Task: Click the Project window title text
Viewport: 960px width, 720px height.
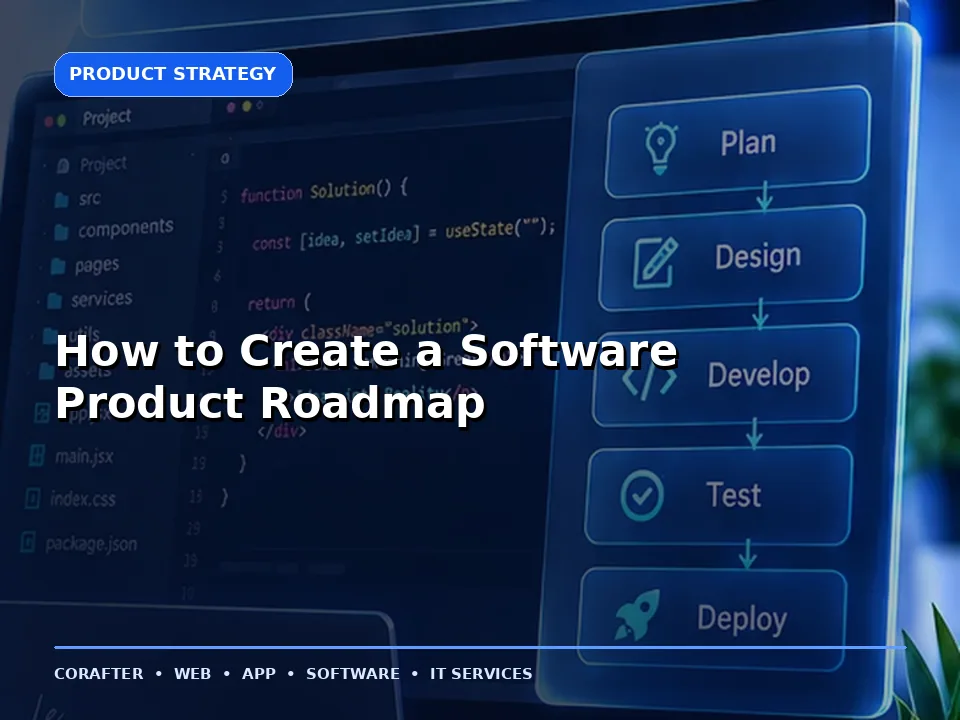Action: coord(107,117)
